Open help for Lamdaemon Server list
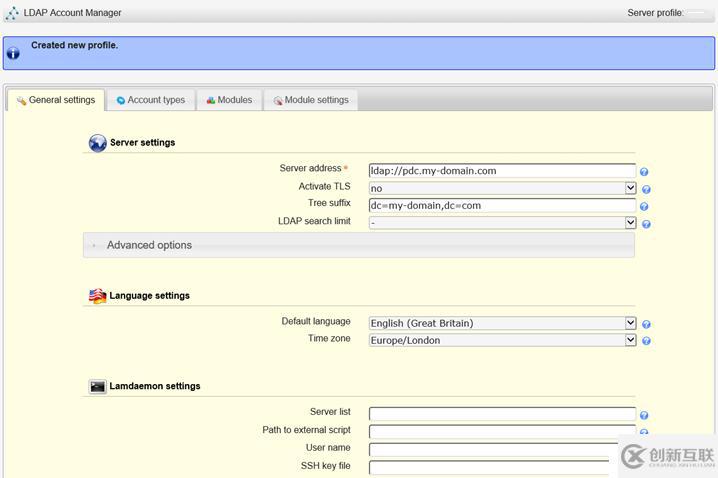This screenshot has width=718, height=478. click(x=644, y=415)
